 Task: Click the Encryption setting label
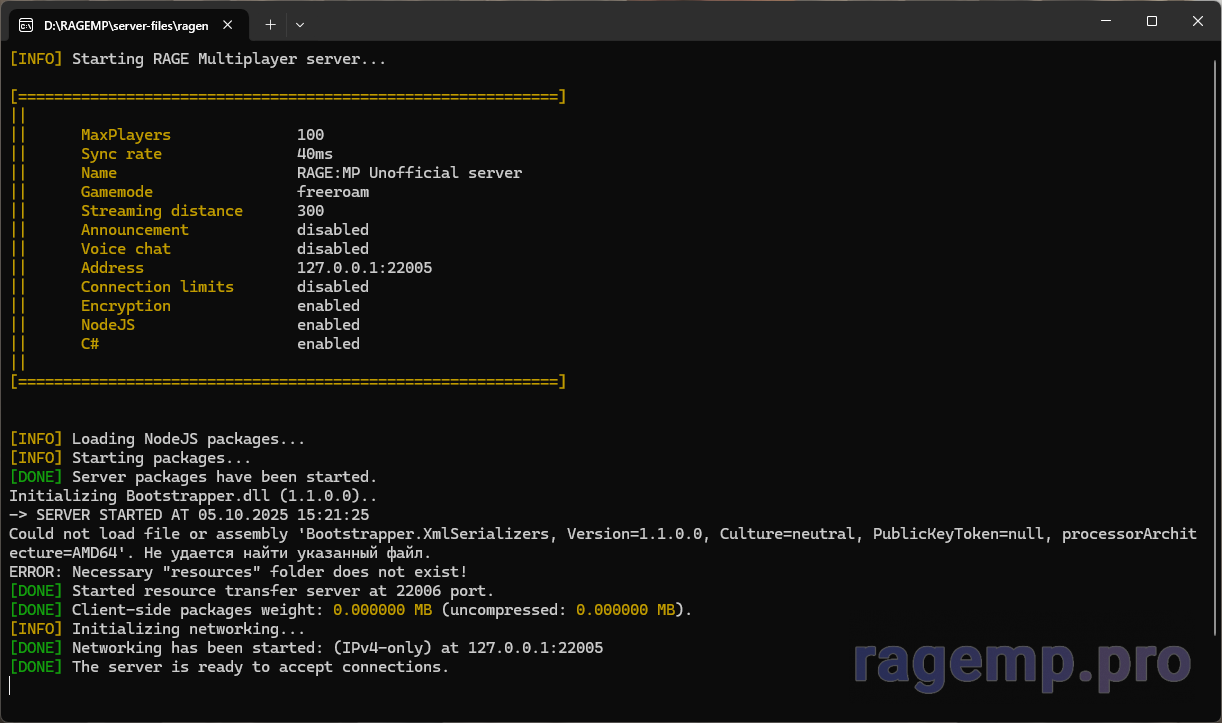pyautogui.click(x=126, y=306)
